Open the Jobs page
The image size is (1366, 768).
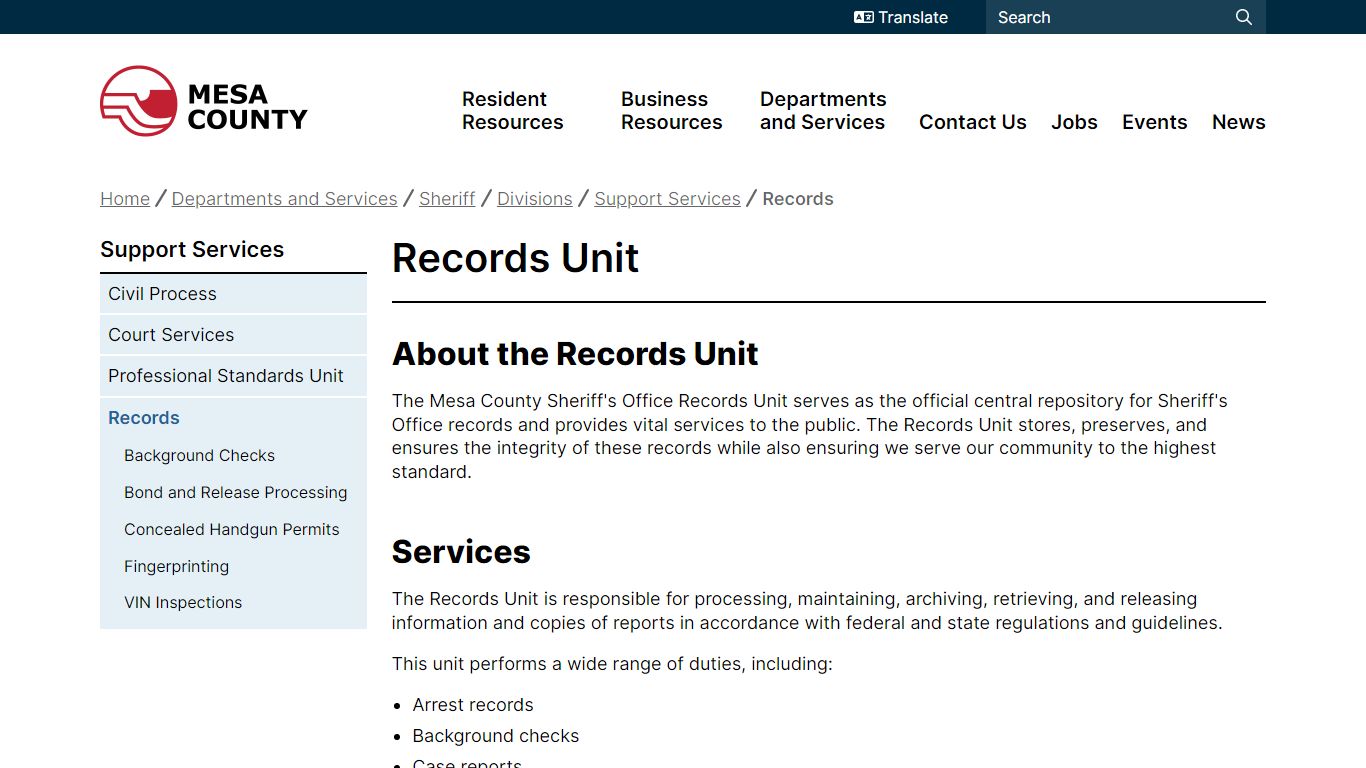(x=1074, y=122)
